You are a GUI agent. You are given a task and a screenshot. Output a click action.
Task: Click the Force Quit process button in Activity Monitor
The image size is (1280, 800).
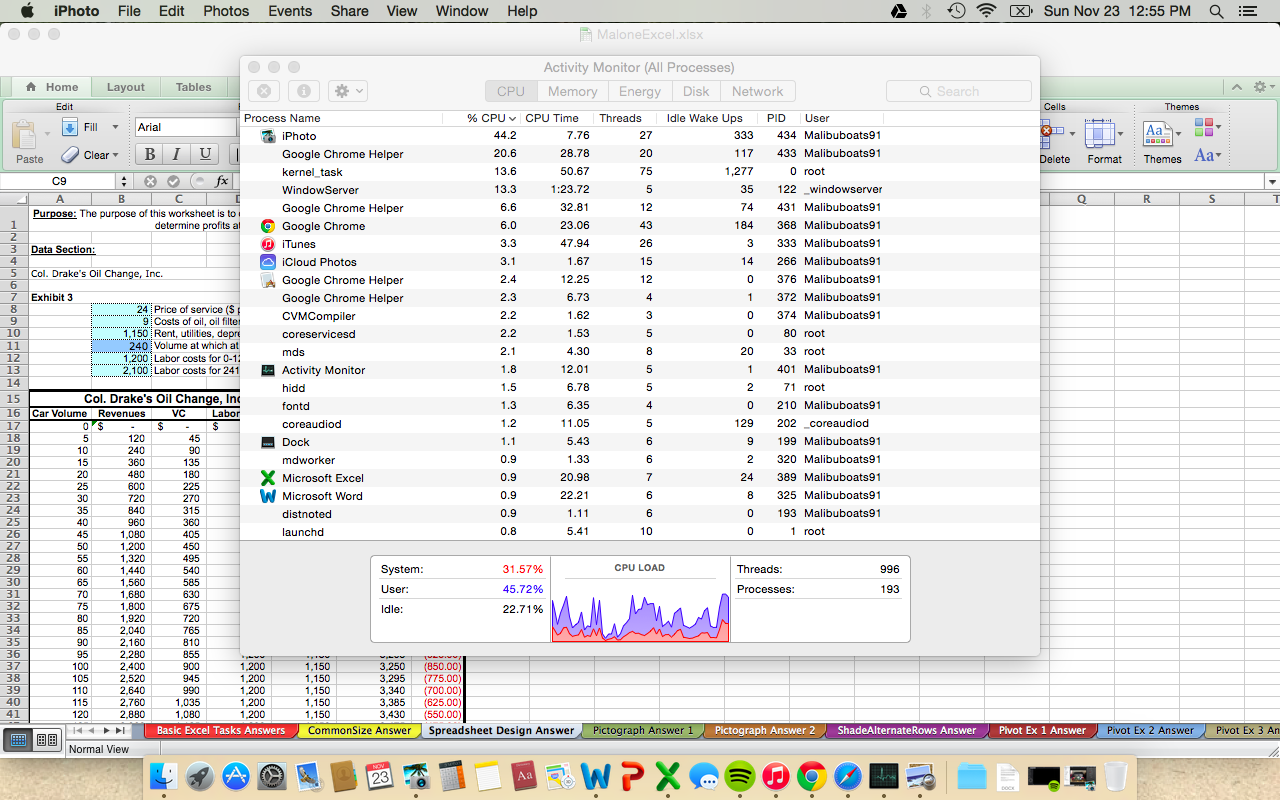264,91
